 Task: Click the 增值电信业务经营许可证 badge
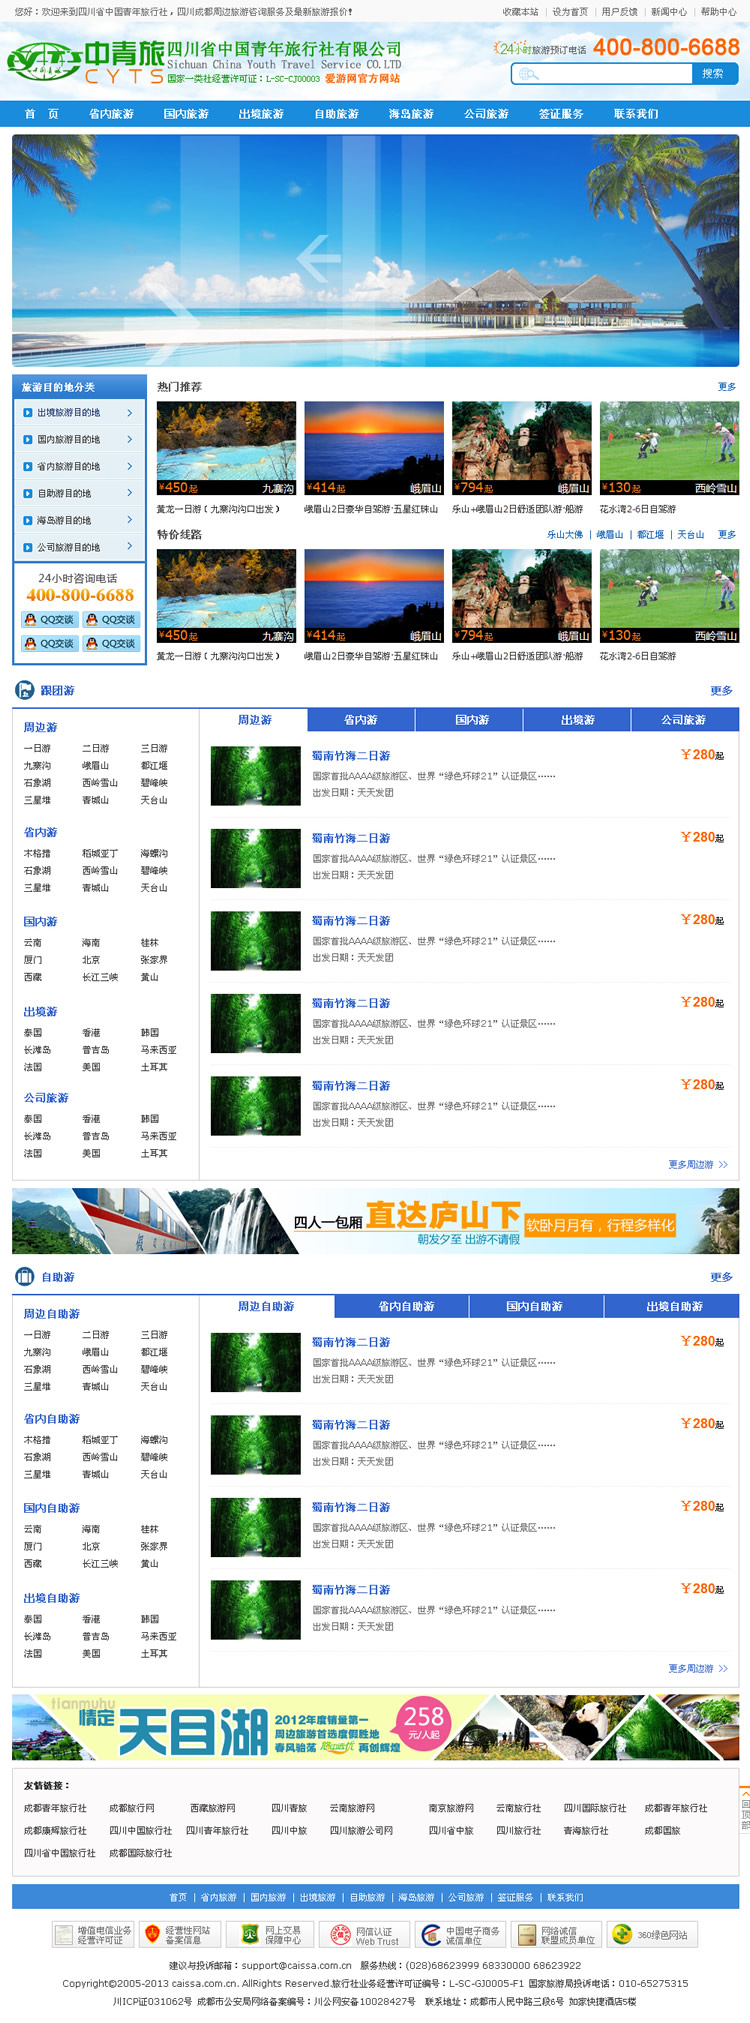(x=93, y=1935)
